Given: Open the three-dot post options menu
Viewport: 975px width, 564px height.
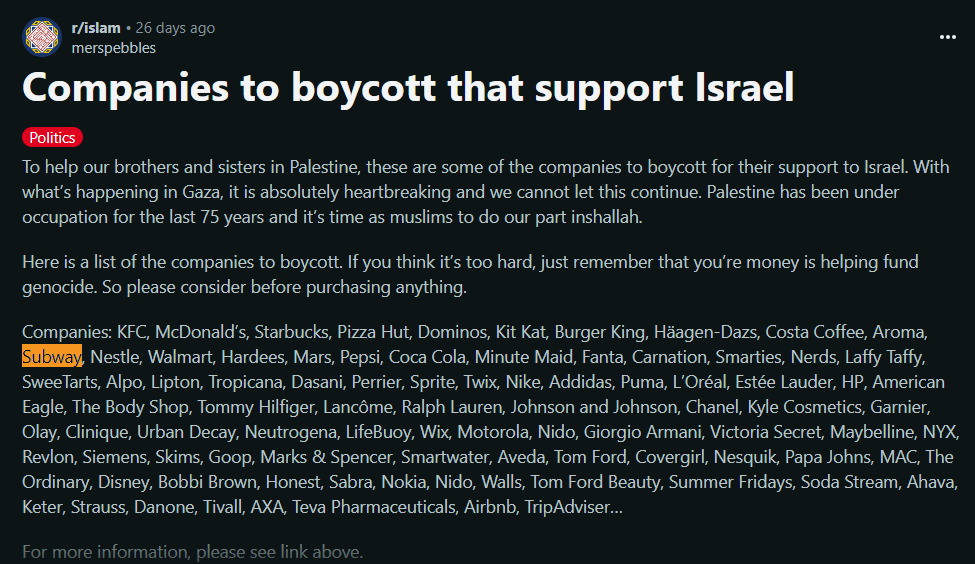Looking at the screenshot, I should (948, 37).
